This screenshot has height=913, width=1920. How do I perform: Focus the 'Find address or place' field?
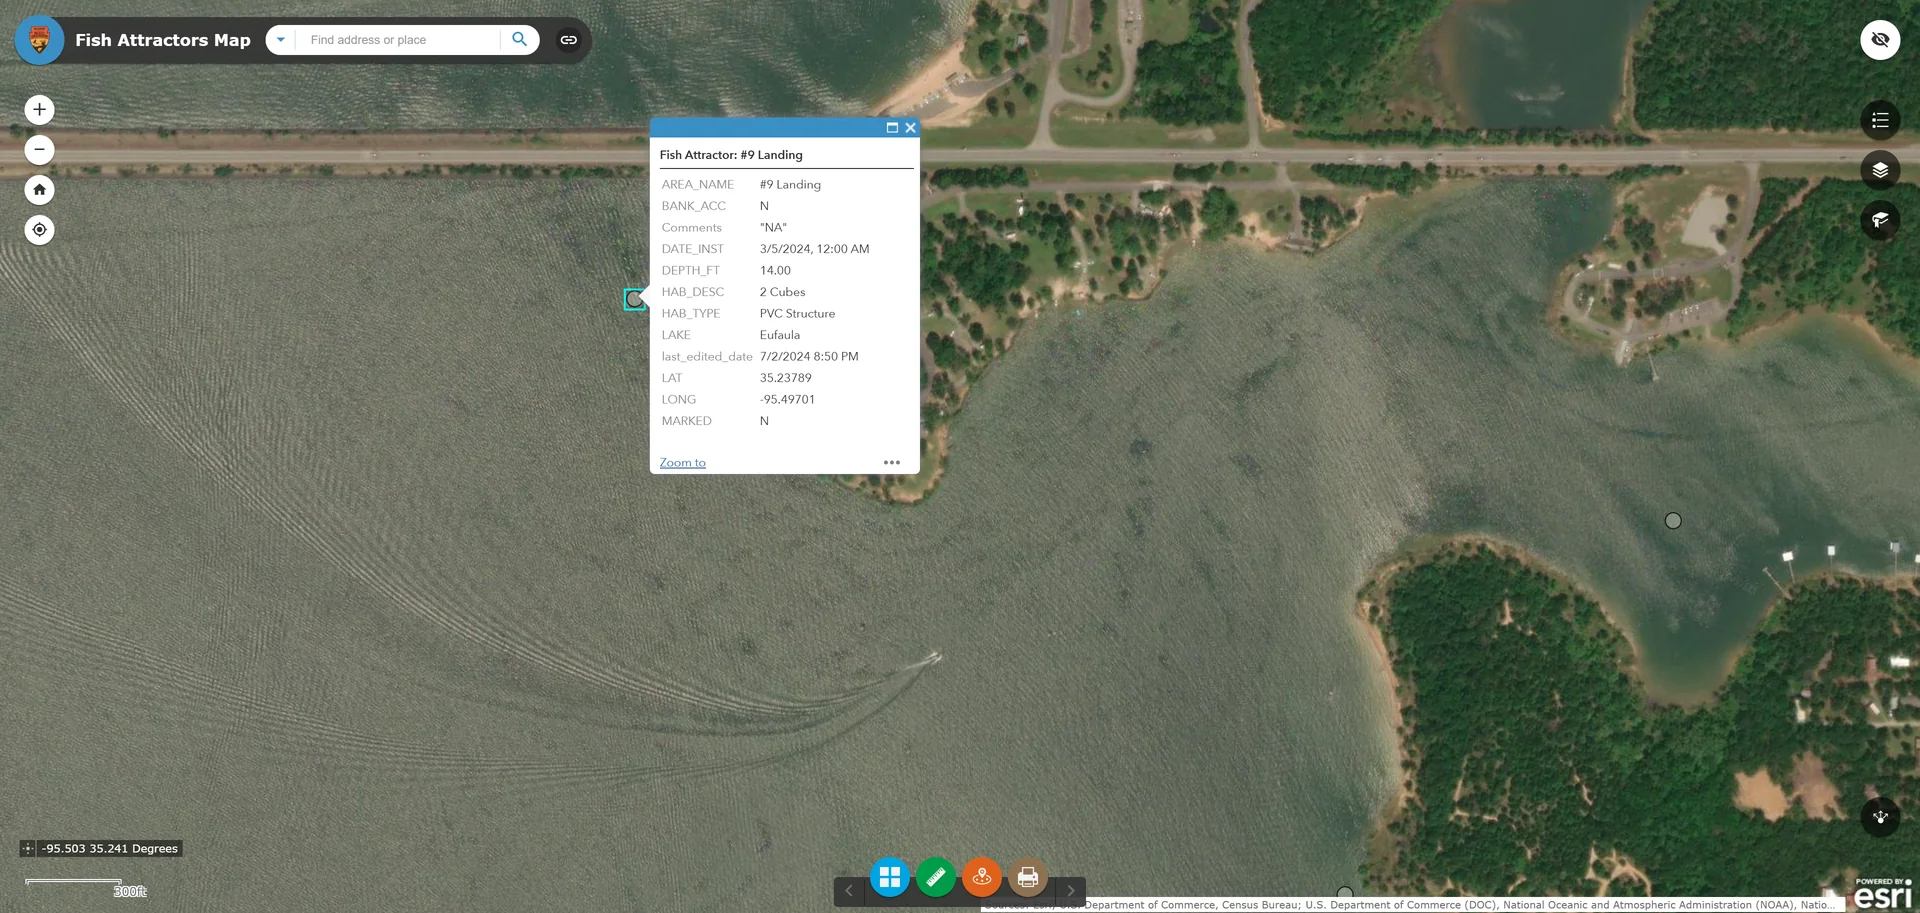click(398, 40)
